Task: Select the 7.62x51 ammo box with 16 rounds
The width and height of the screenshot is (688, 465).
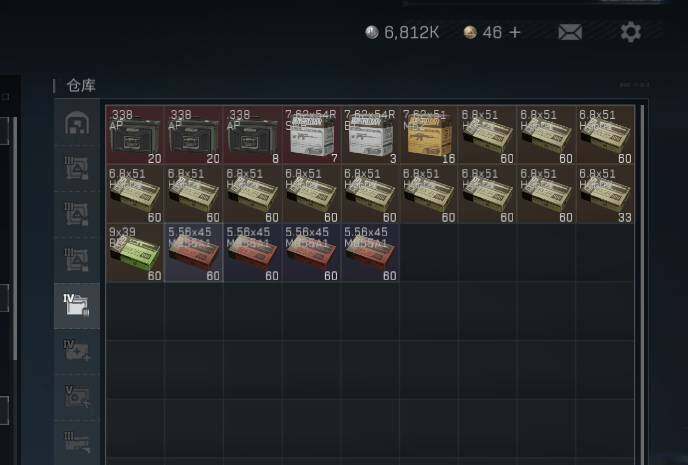Action: point(429,135)
